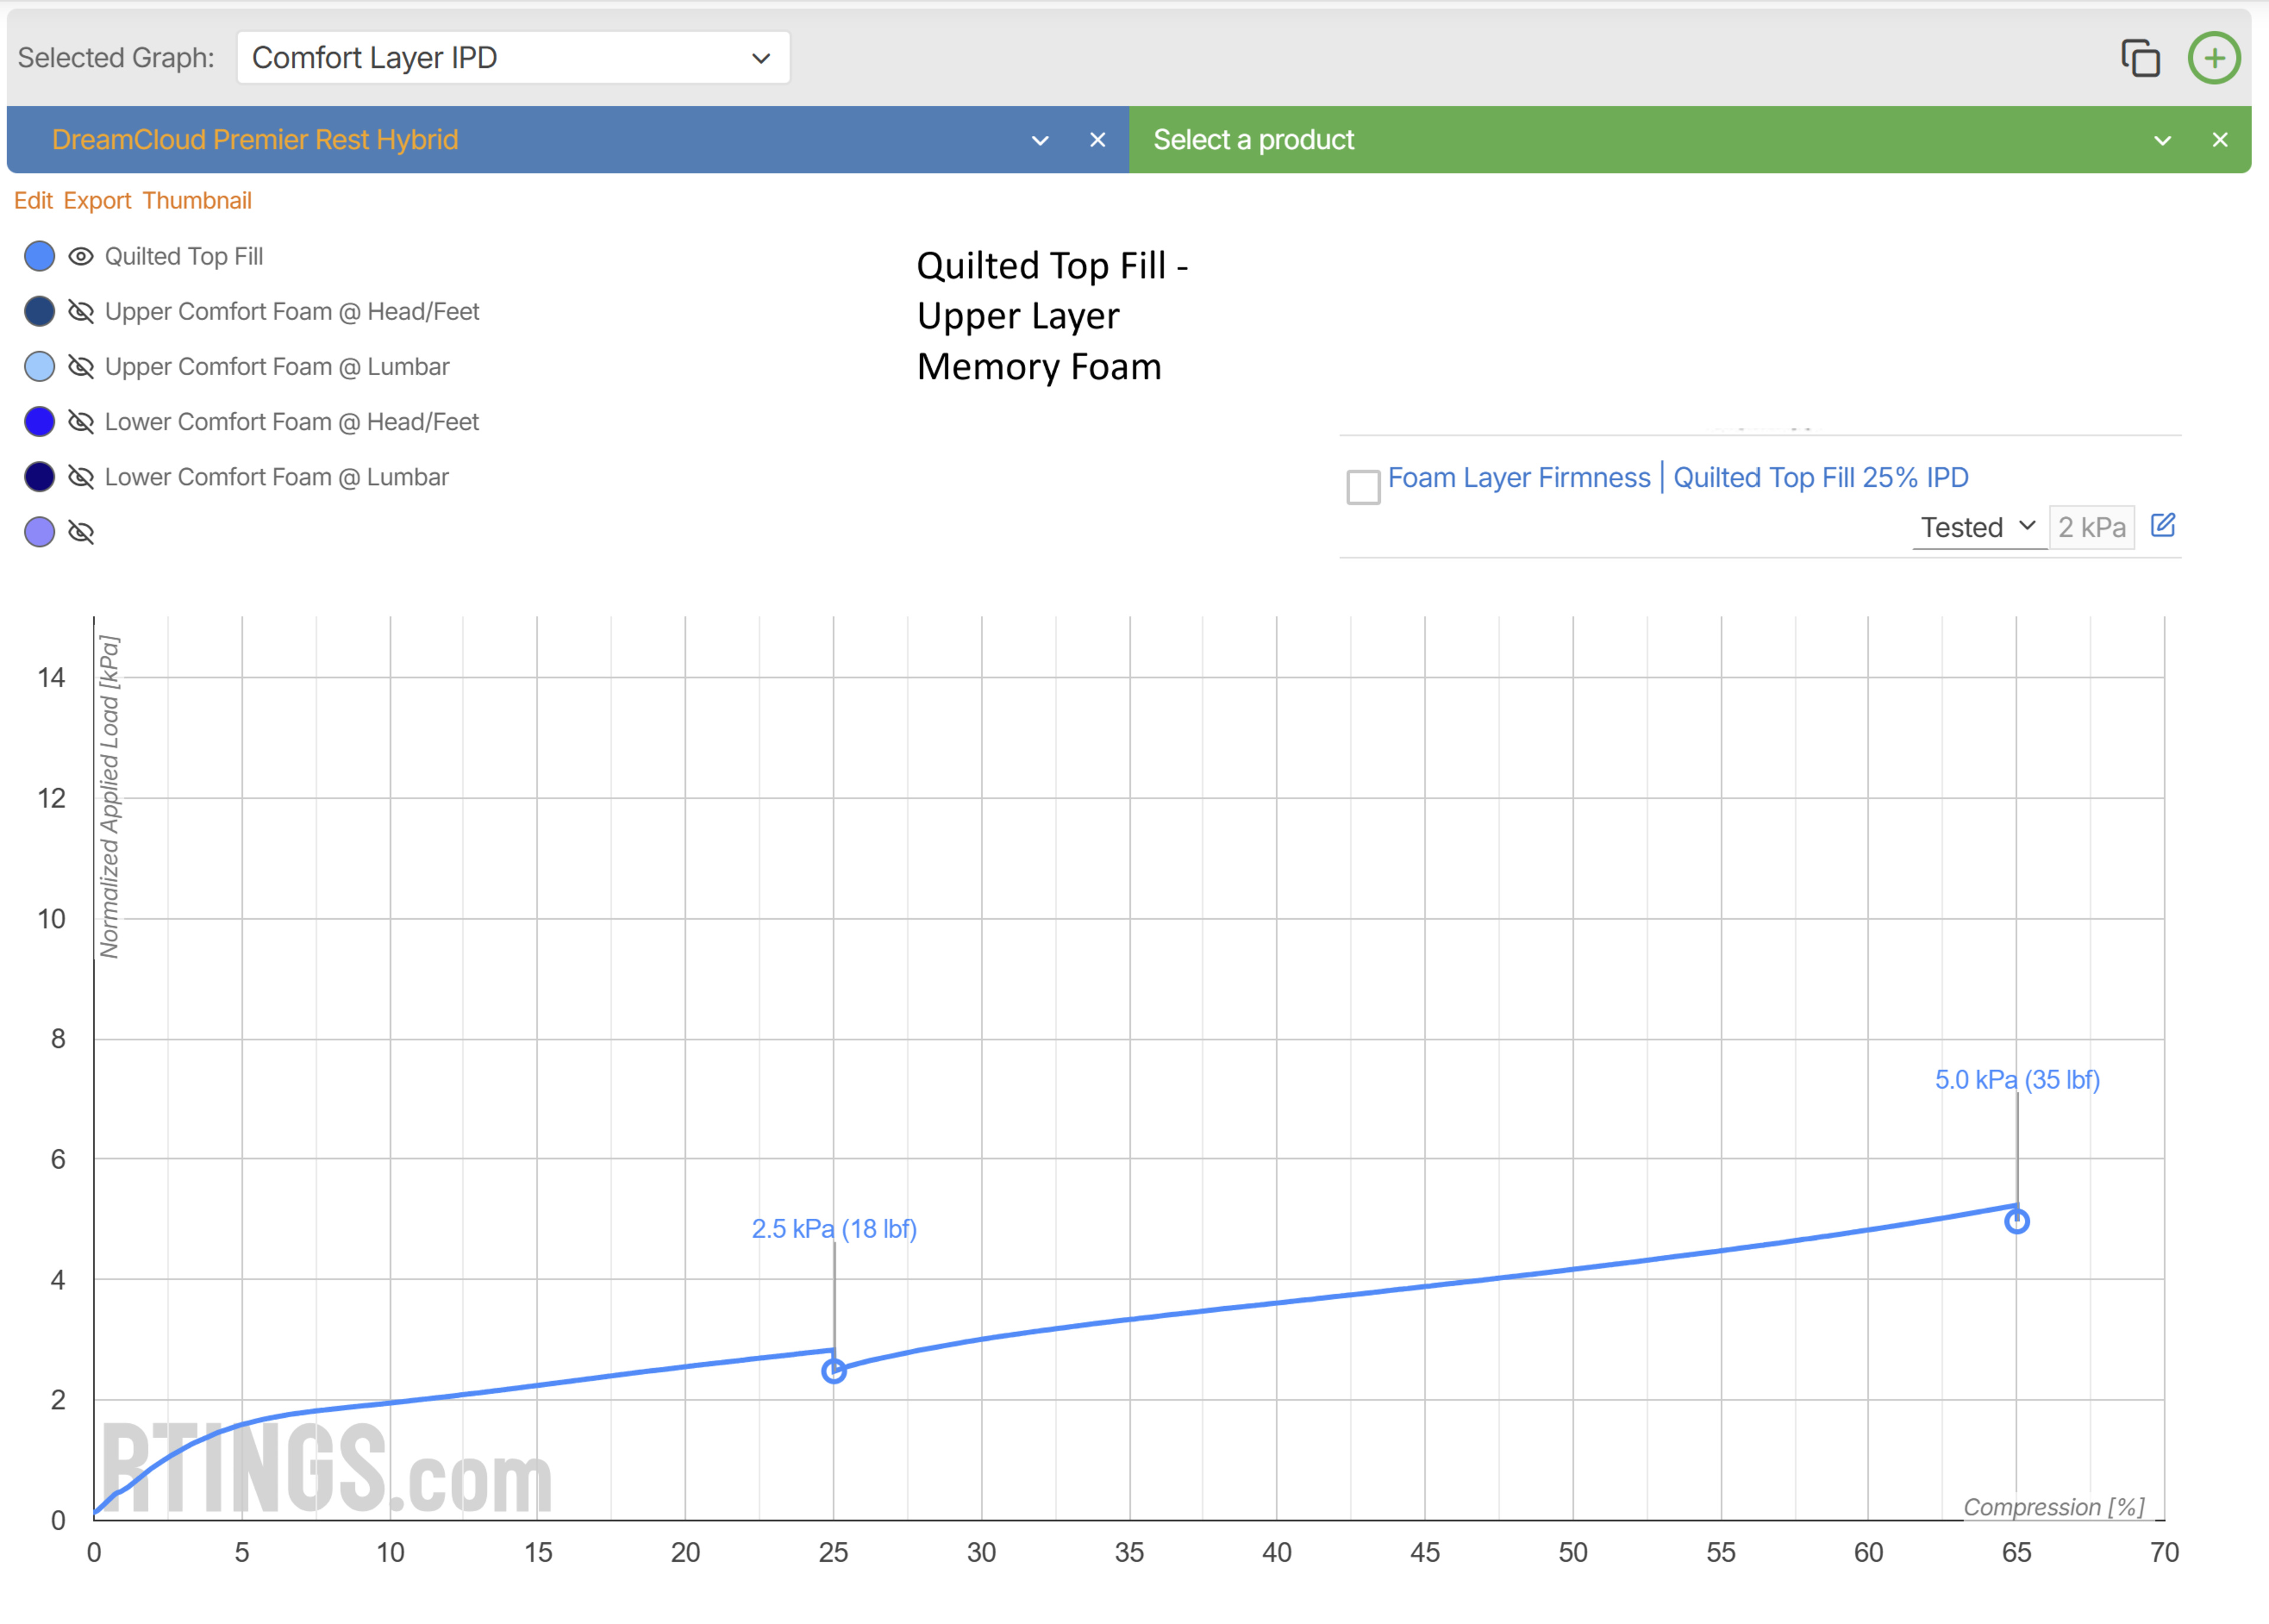Show Lower Comfort Foam @ Head/Feet series
The image size is (2269, 1624).
(x=81, y=422)
